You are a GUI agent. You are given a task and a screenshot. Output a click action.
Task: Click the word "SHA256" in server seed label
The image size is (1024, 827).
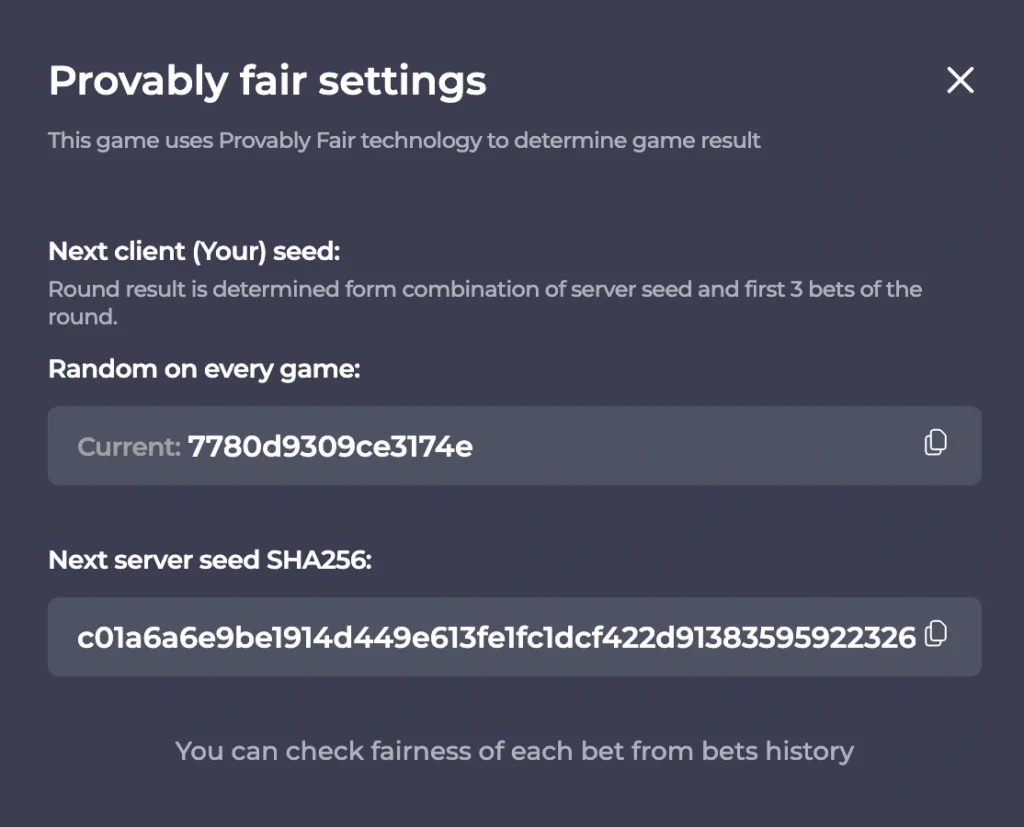318,561
